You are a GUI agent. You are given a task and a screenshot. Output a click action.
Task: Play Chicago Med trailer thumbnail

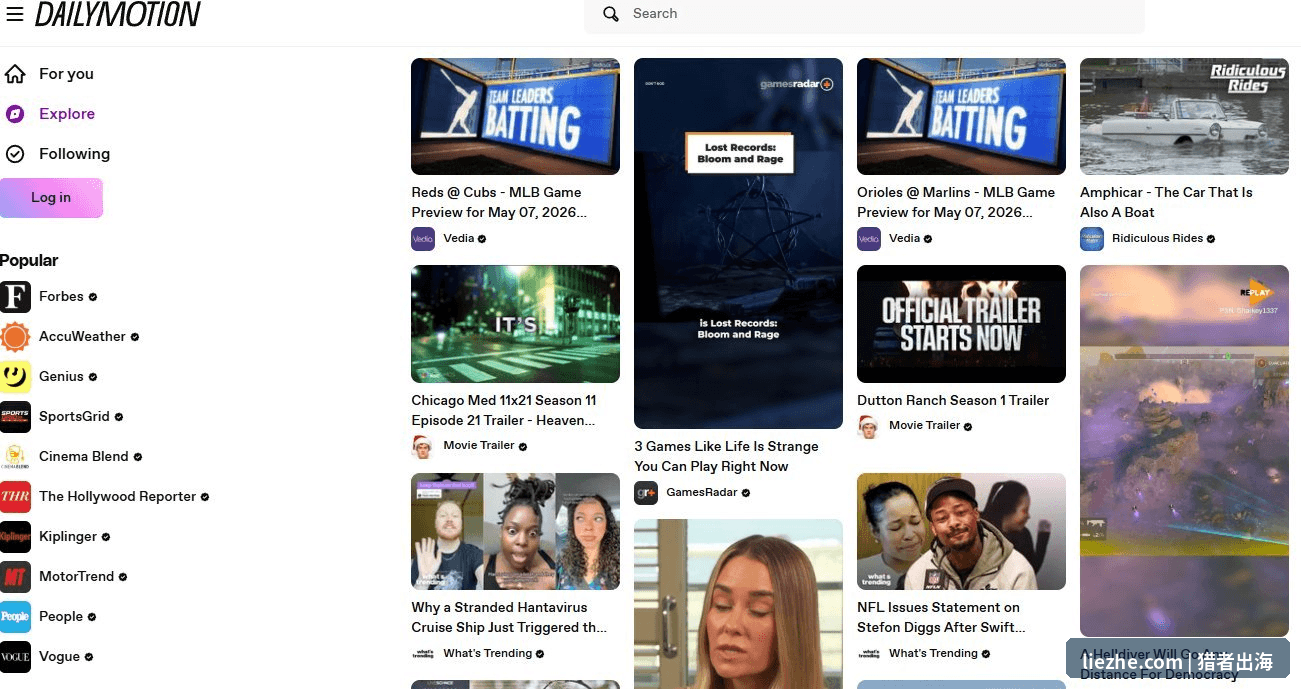coord(515,324)
